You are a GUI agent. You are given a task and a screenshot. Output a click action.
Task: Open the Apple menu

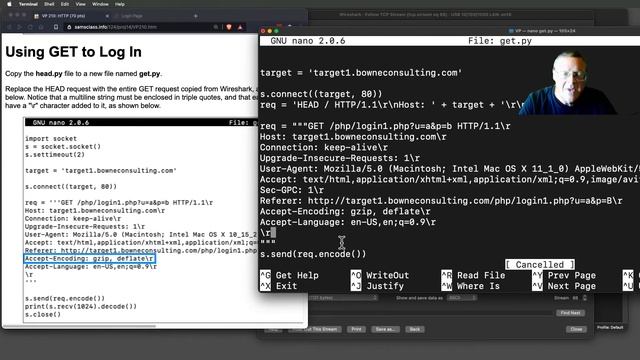pyautogui.click(x=9, y=4)
